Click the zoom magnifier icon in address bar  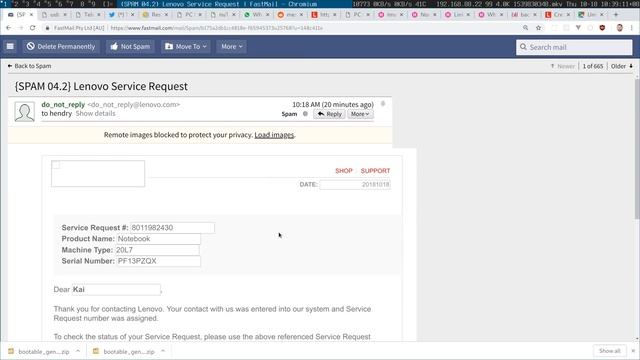coord(525,28)
